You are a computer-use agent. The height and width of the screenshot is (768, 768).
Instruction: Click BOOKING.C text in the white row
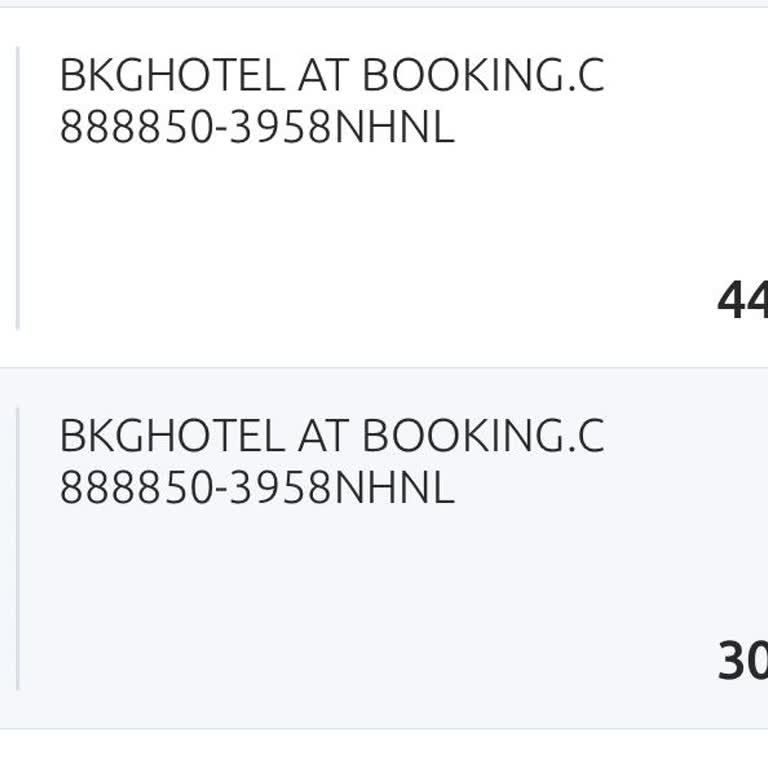coord(483,75)
